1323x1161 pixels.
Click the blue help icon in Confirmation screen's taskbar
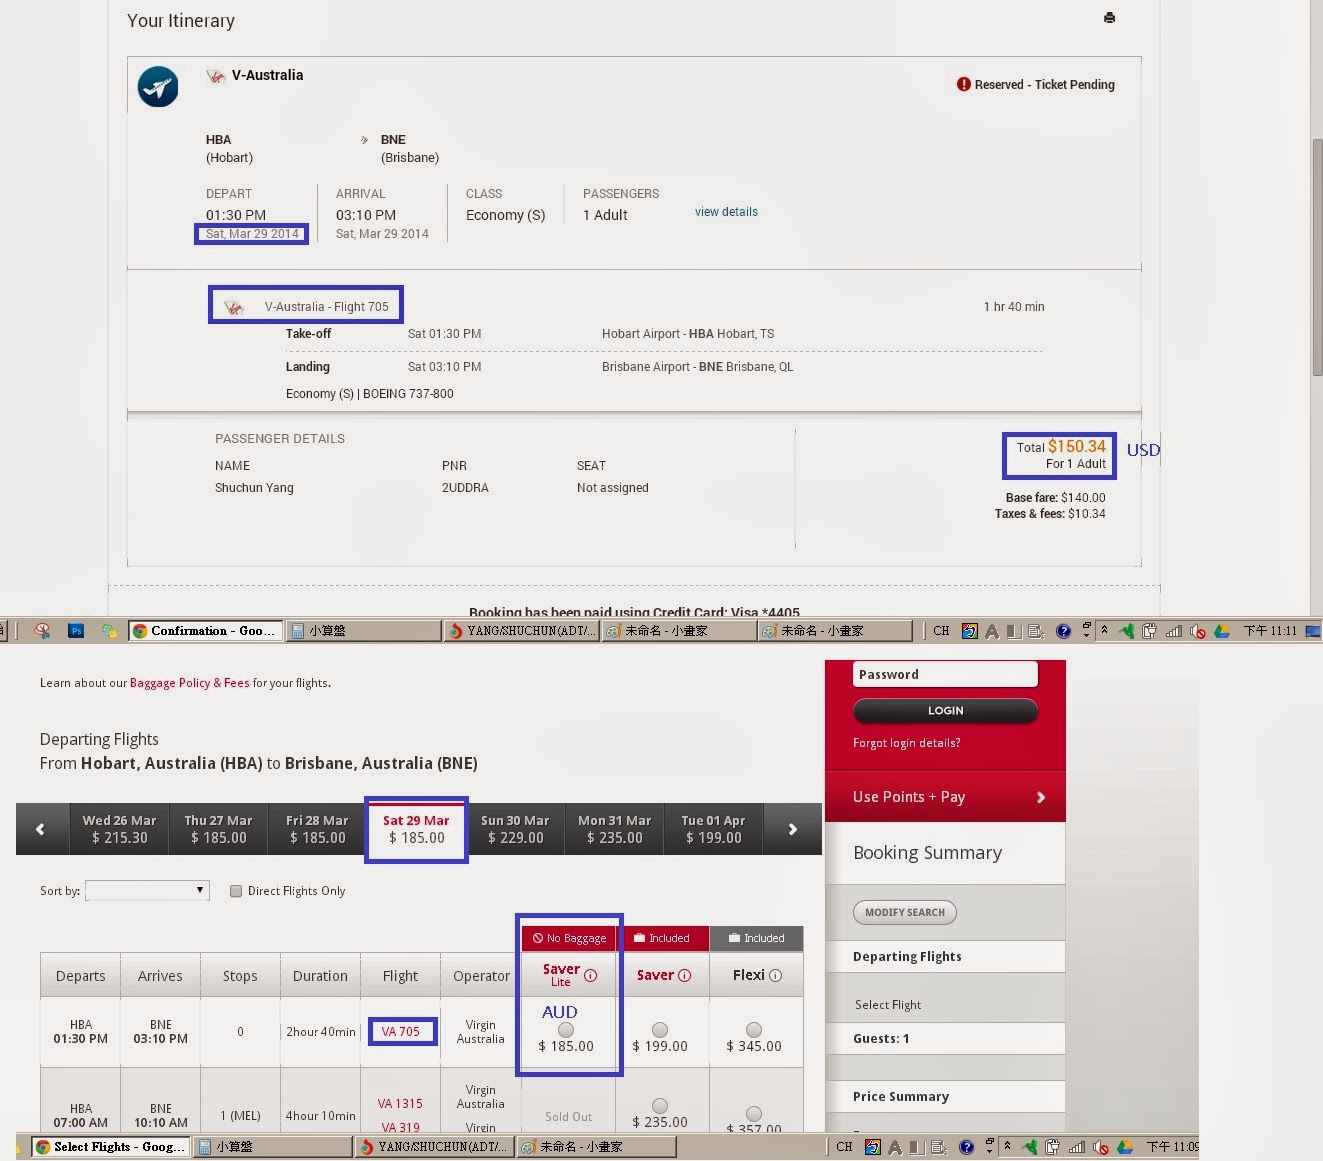click(1063, 631)
